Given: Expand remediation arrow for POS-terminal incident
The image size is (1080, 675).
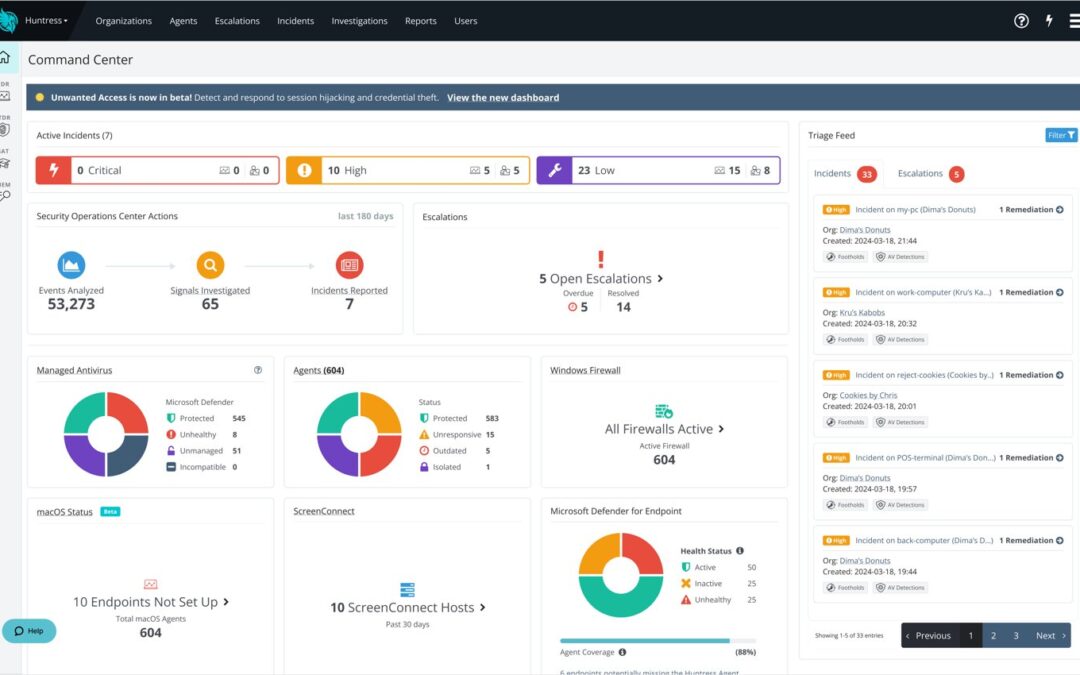Looking at the screenshot, I should click(x=1059, y=457).
